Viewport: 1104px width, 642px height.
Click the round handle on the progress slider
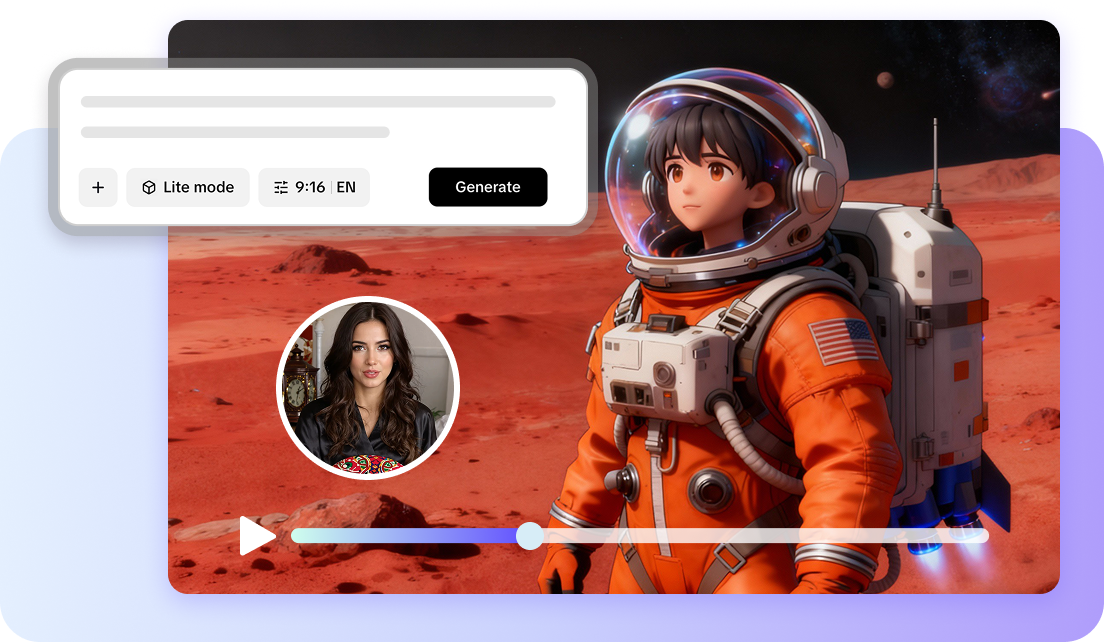click(x=529, y=536)
